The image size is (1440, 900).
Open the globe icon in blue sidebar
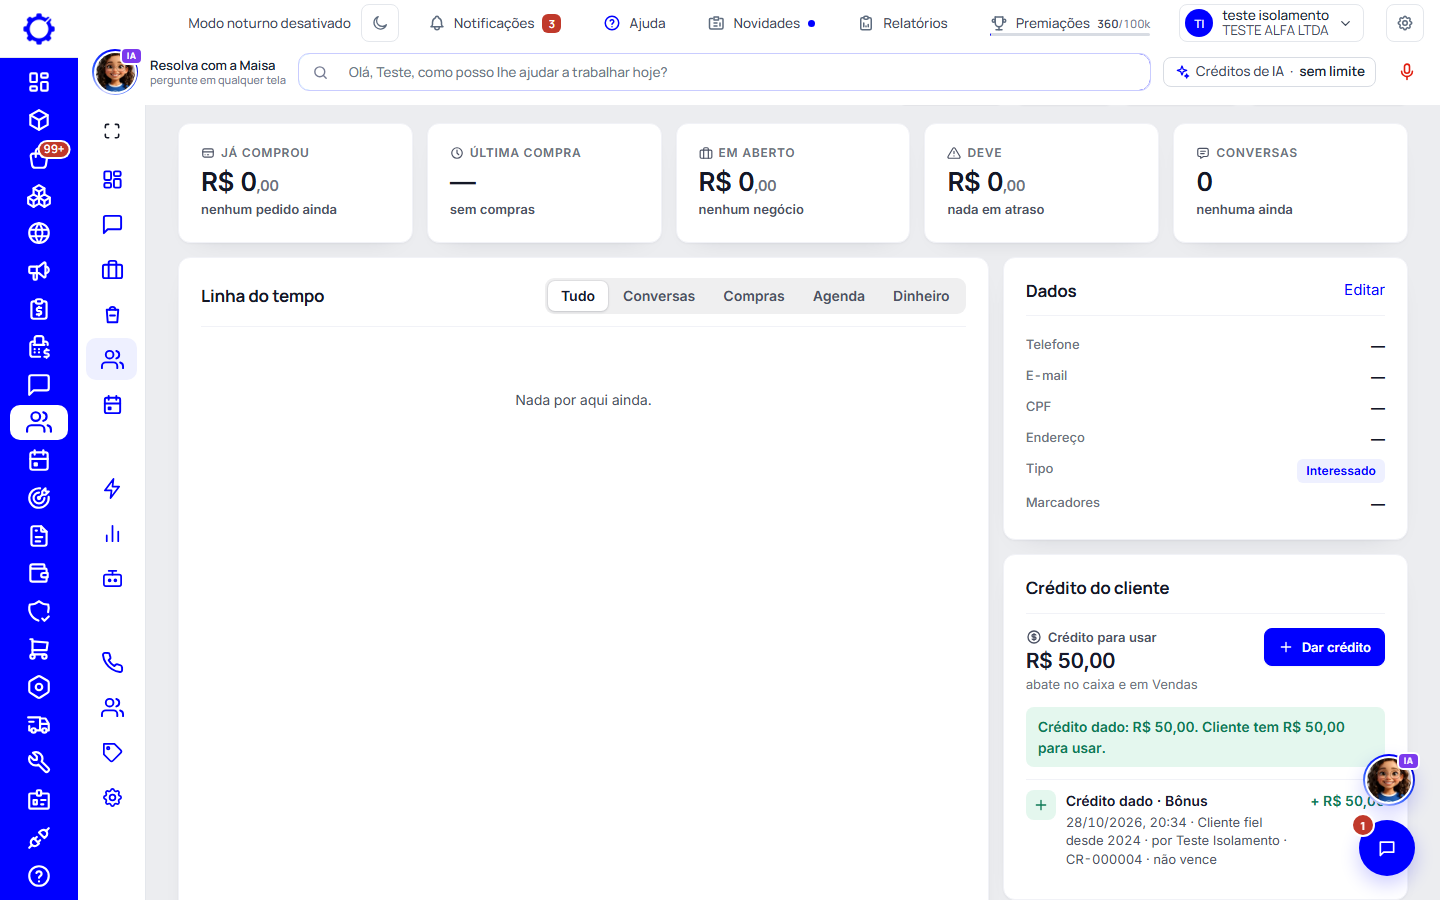coord(39,233)
